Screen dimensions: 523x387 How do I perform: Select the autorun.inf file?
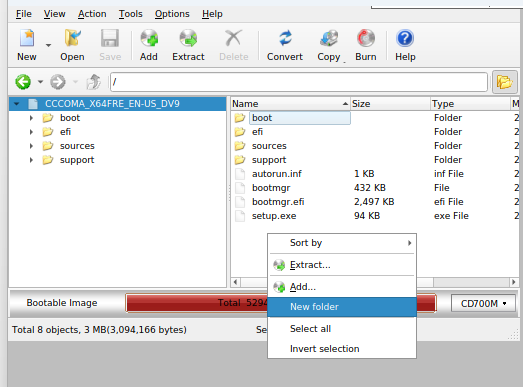(277, 174)
